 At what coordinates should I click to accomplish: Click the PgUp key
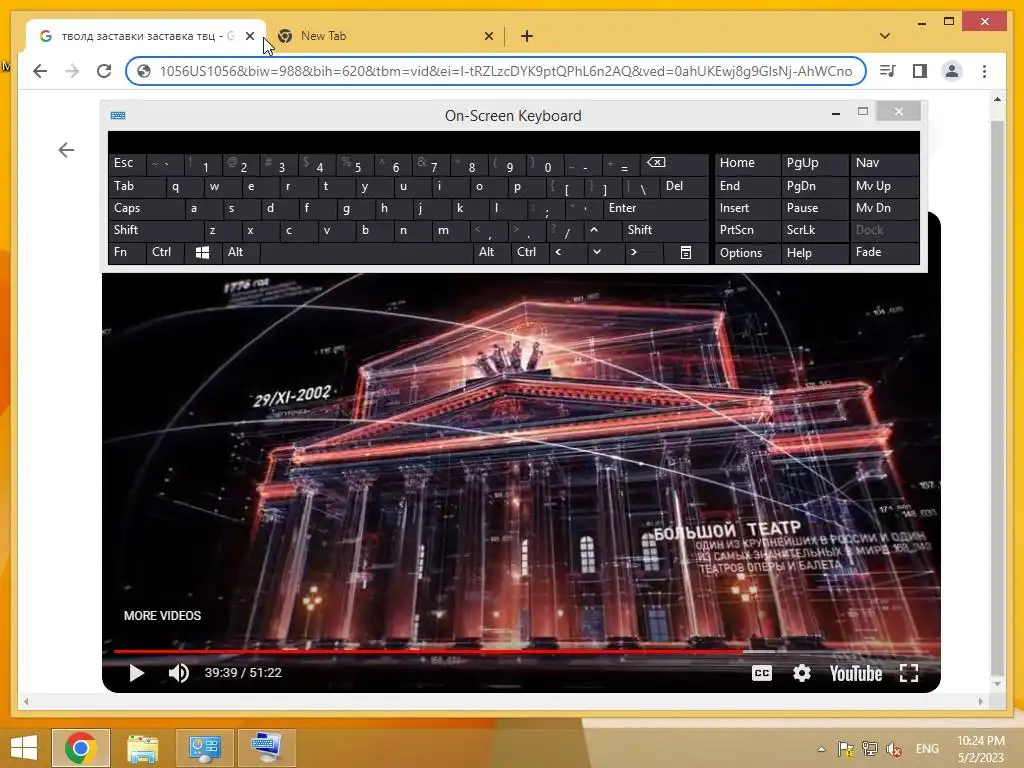click(814, 164)
